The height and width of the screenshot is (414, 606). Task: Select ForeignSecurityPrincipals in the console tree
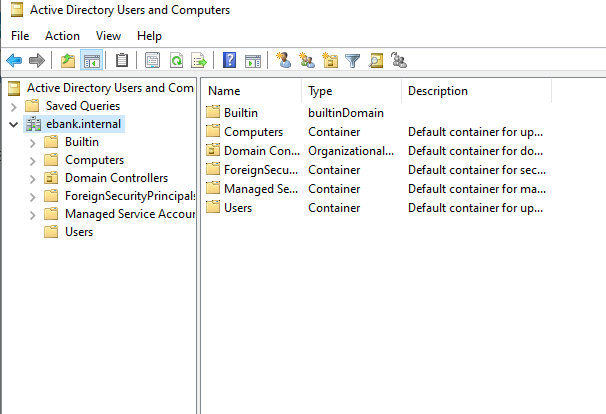point(130,196)
